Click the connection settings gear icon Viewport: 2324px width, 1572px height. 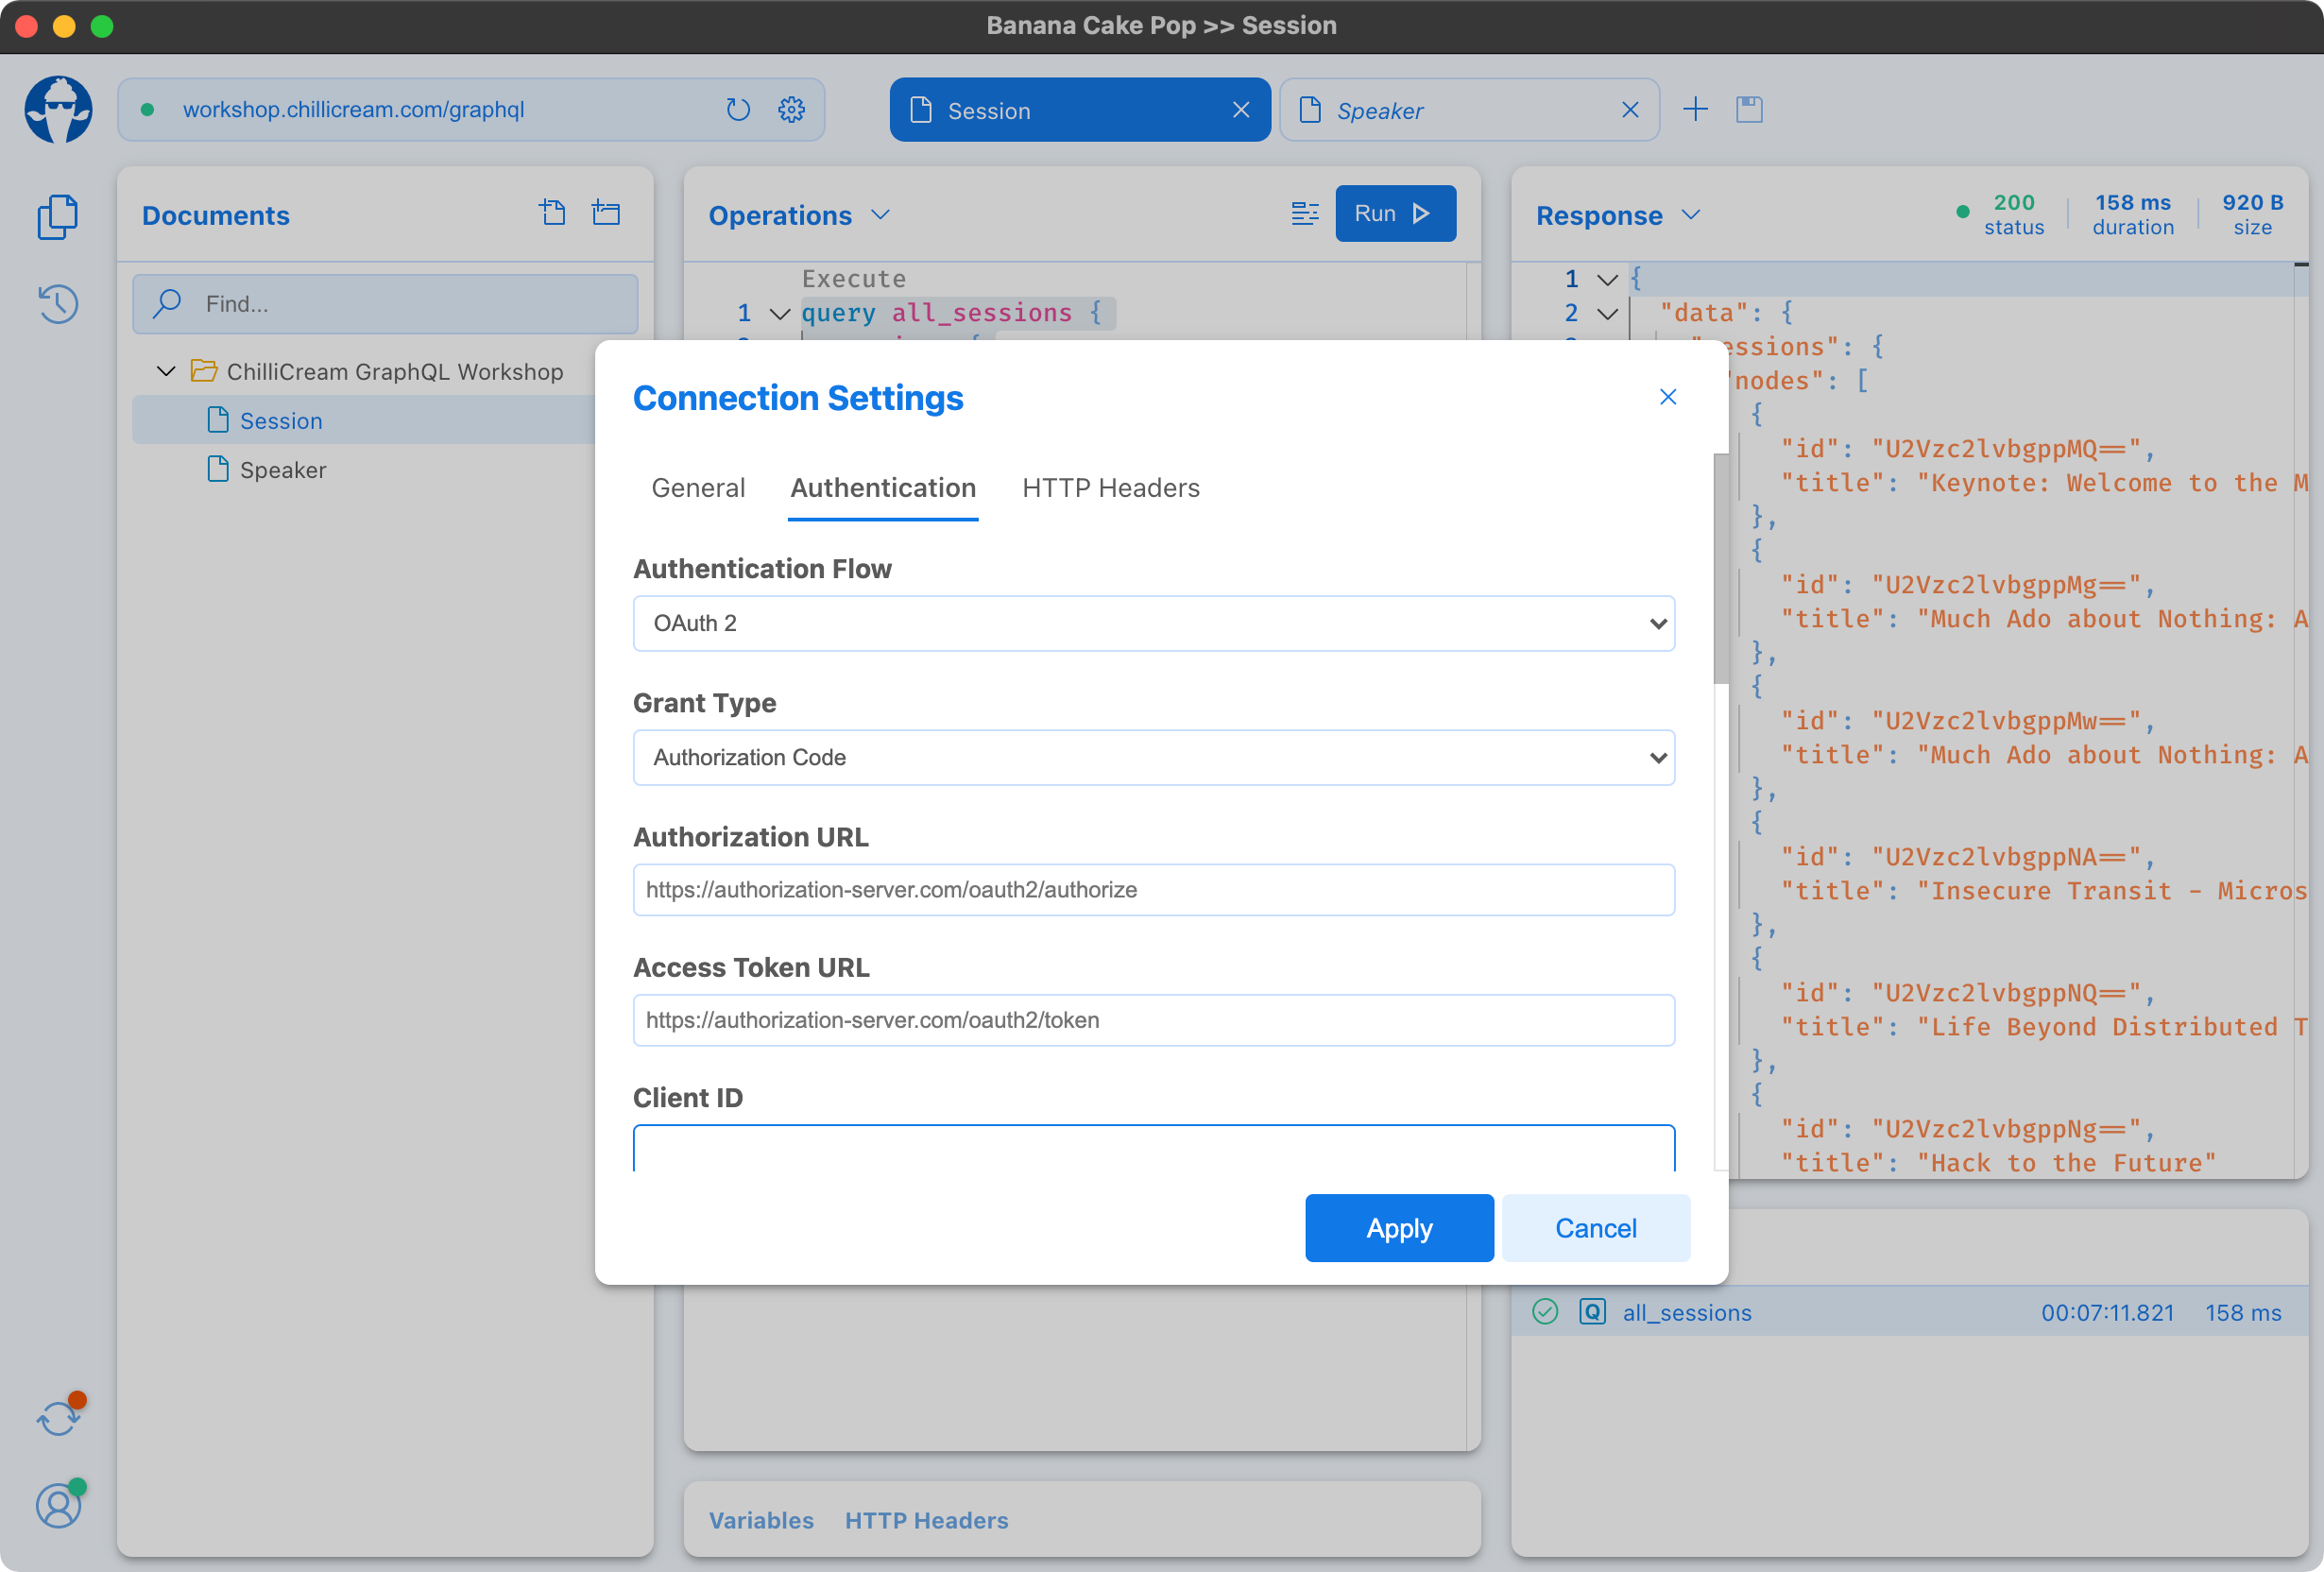point(791,110)
